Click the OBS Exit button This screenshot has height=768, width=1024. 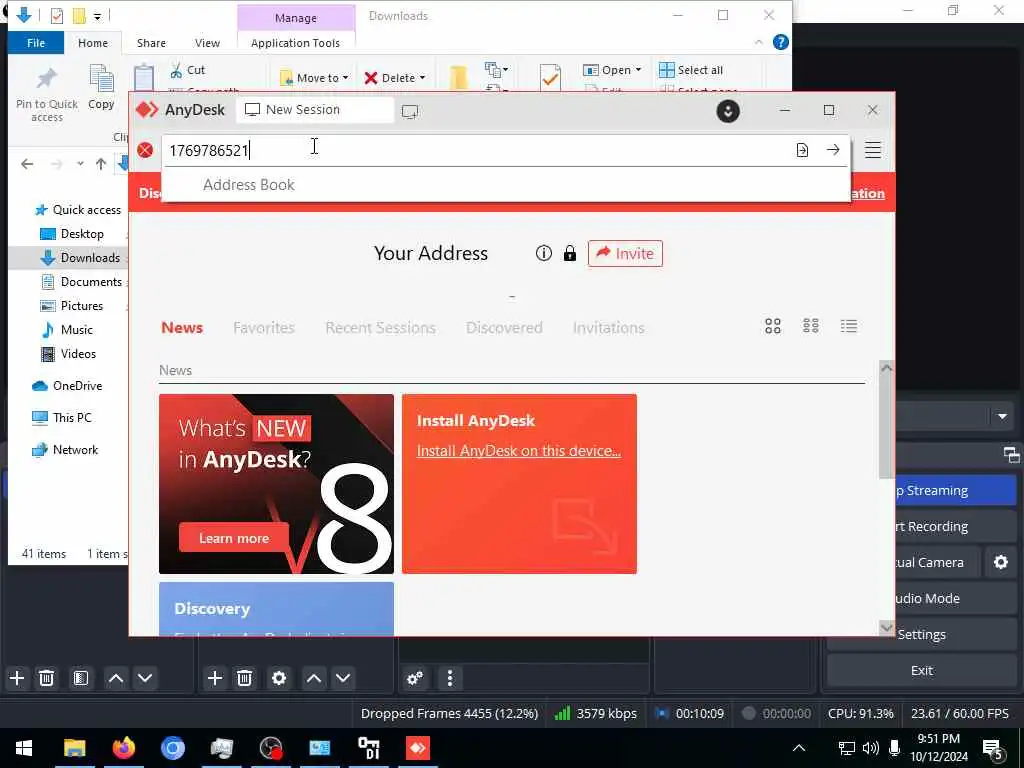coord(921,670)
